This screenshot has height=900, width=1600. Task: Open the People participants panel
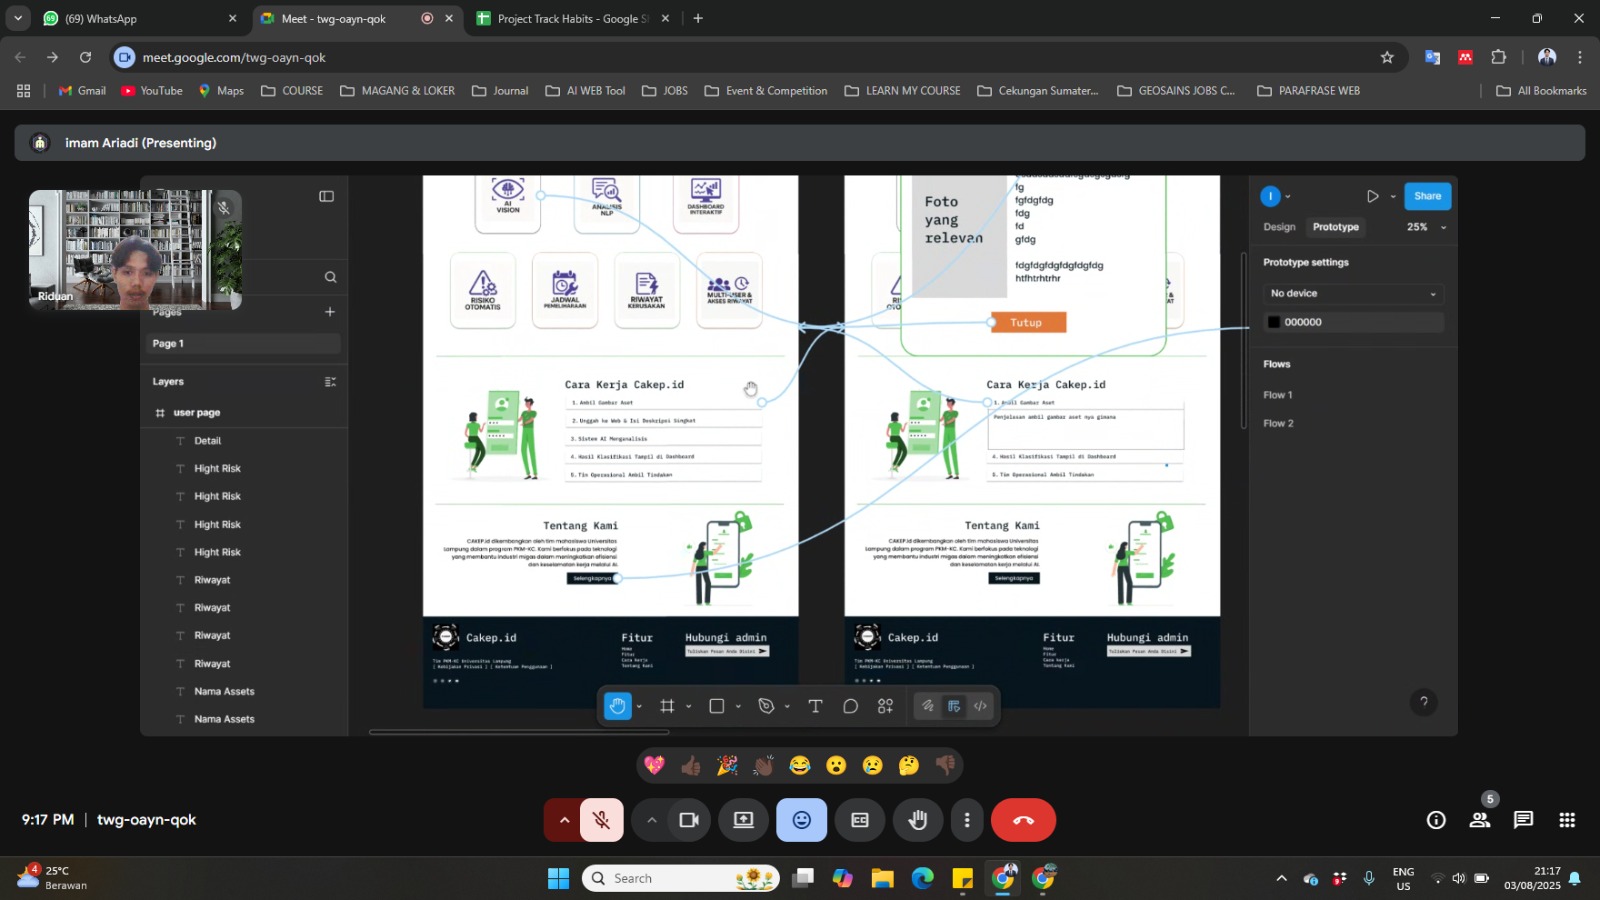click(1480, 820)
